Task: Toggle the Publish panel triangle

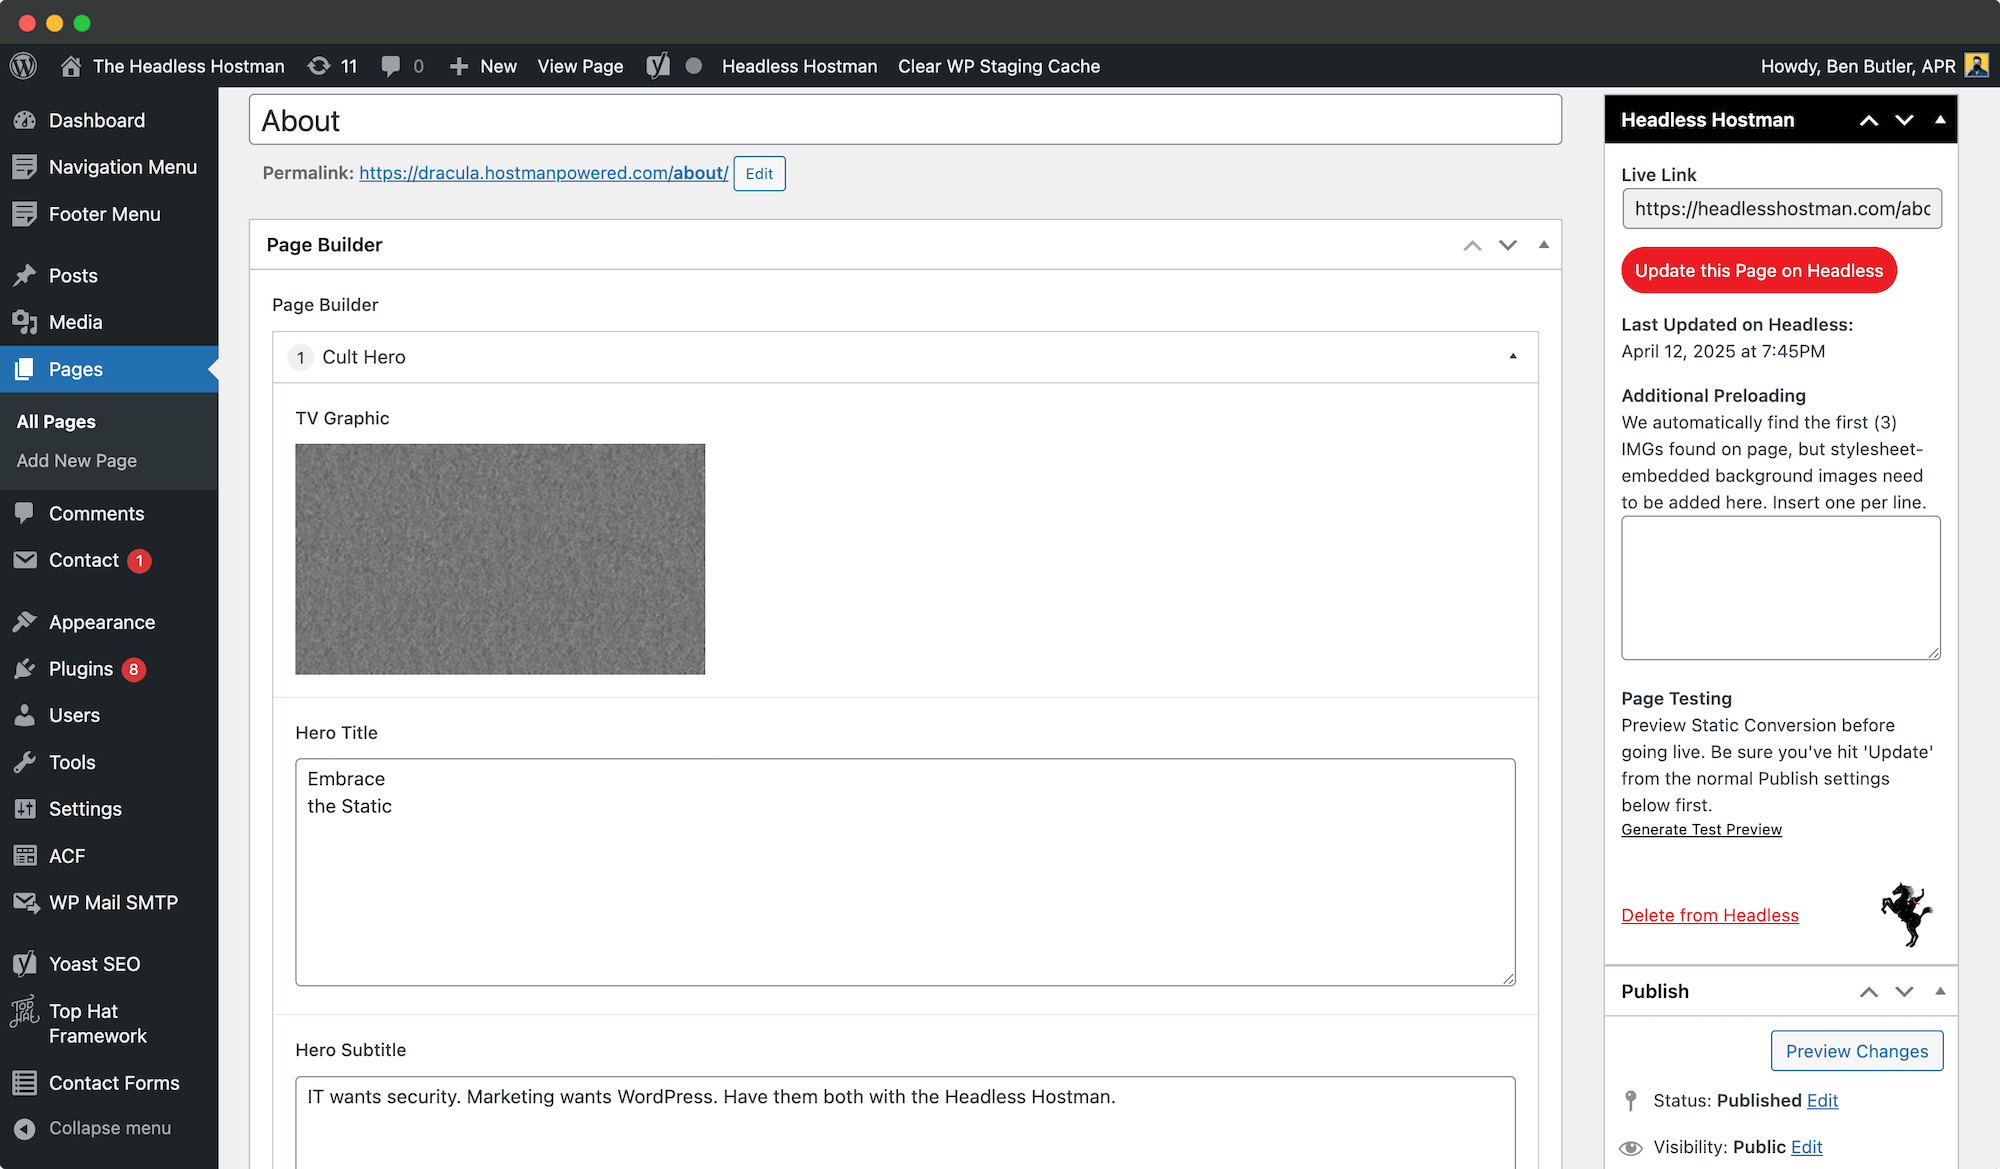Action: 1940,991
